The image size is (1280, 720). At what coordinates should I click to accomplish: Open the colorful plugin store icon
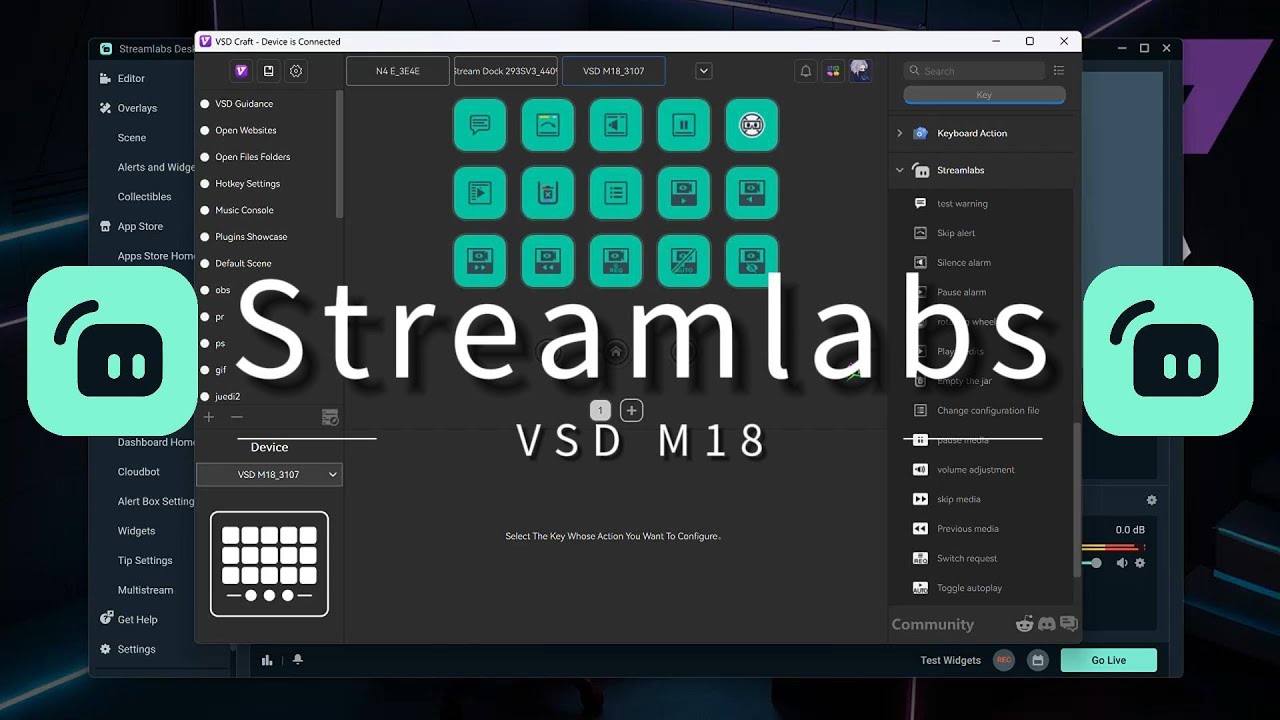click(833, 71)
